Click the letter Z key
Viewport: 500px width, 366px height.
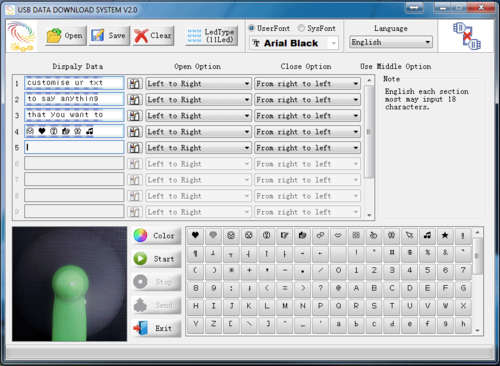tap(213, 324)
